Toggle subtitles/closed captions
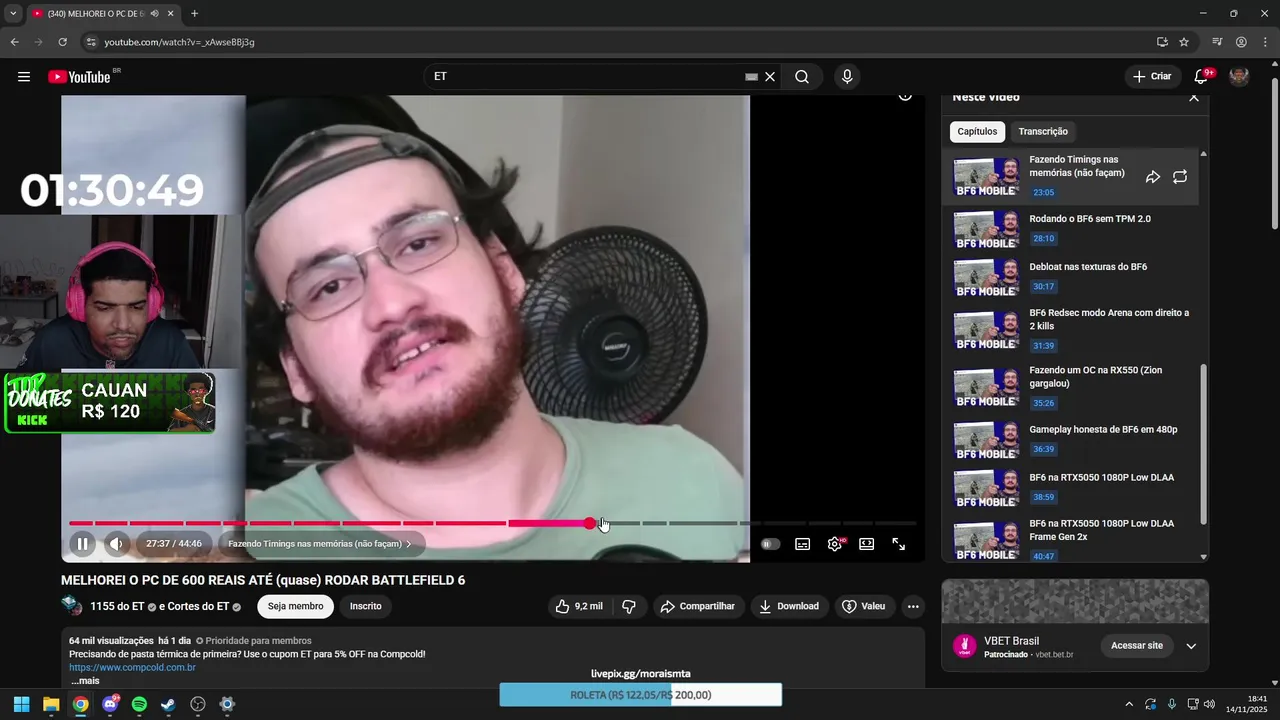Screen dimensions: 1280x720 coord(802,544)
